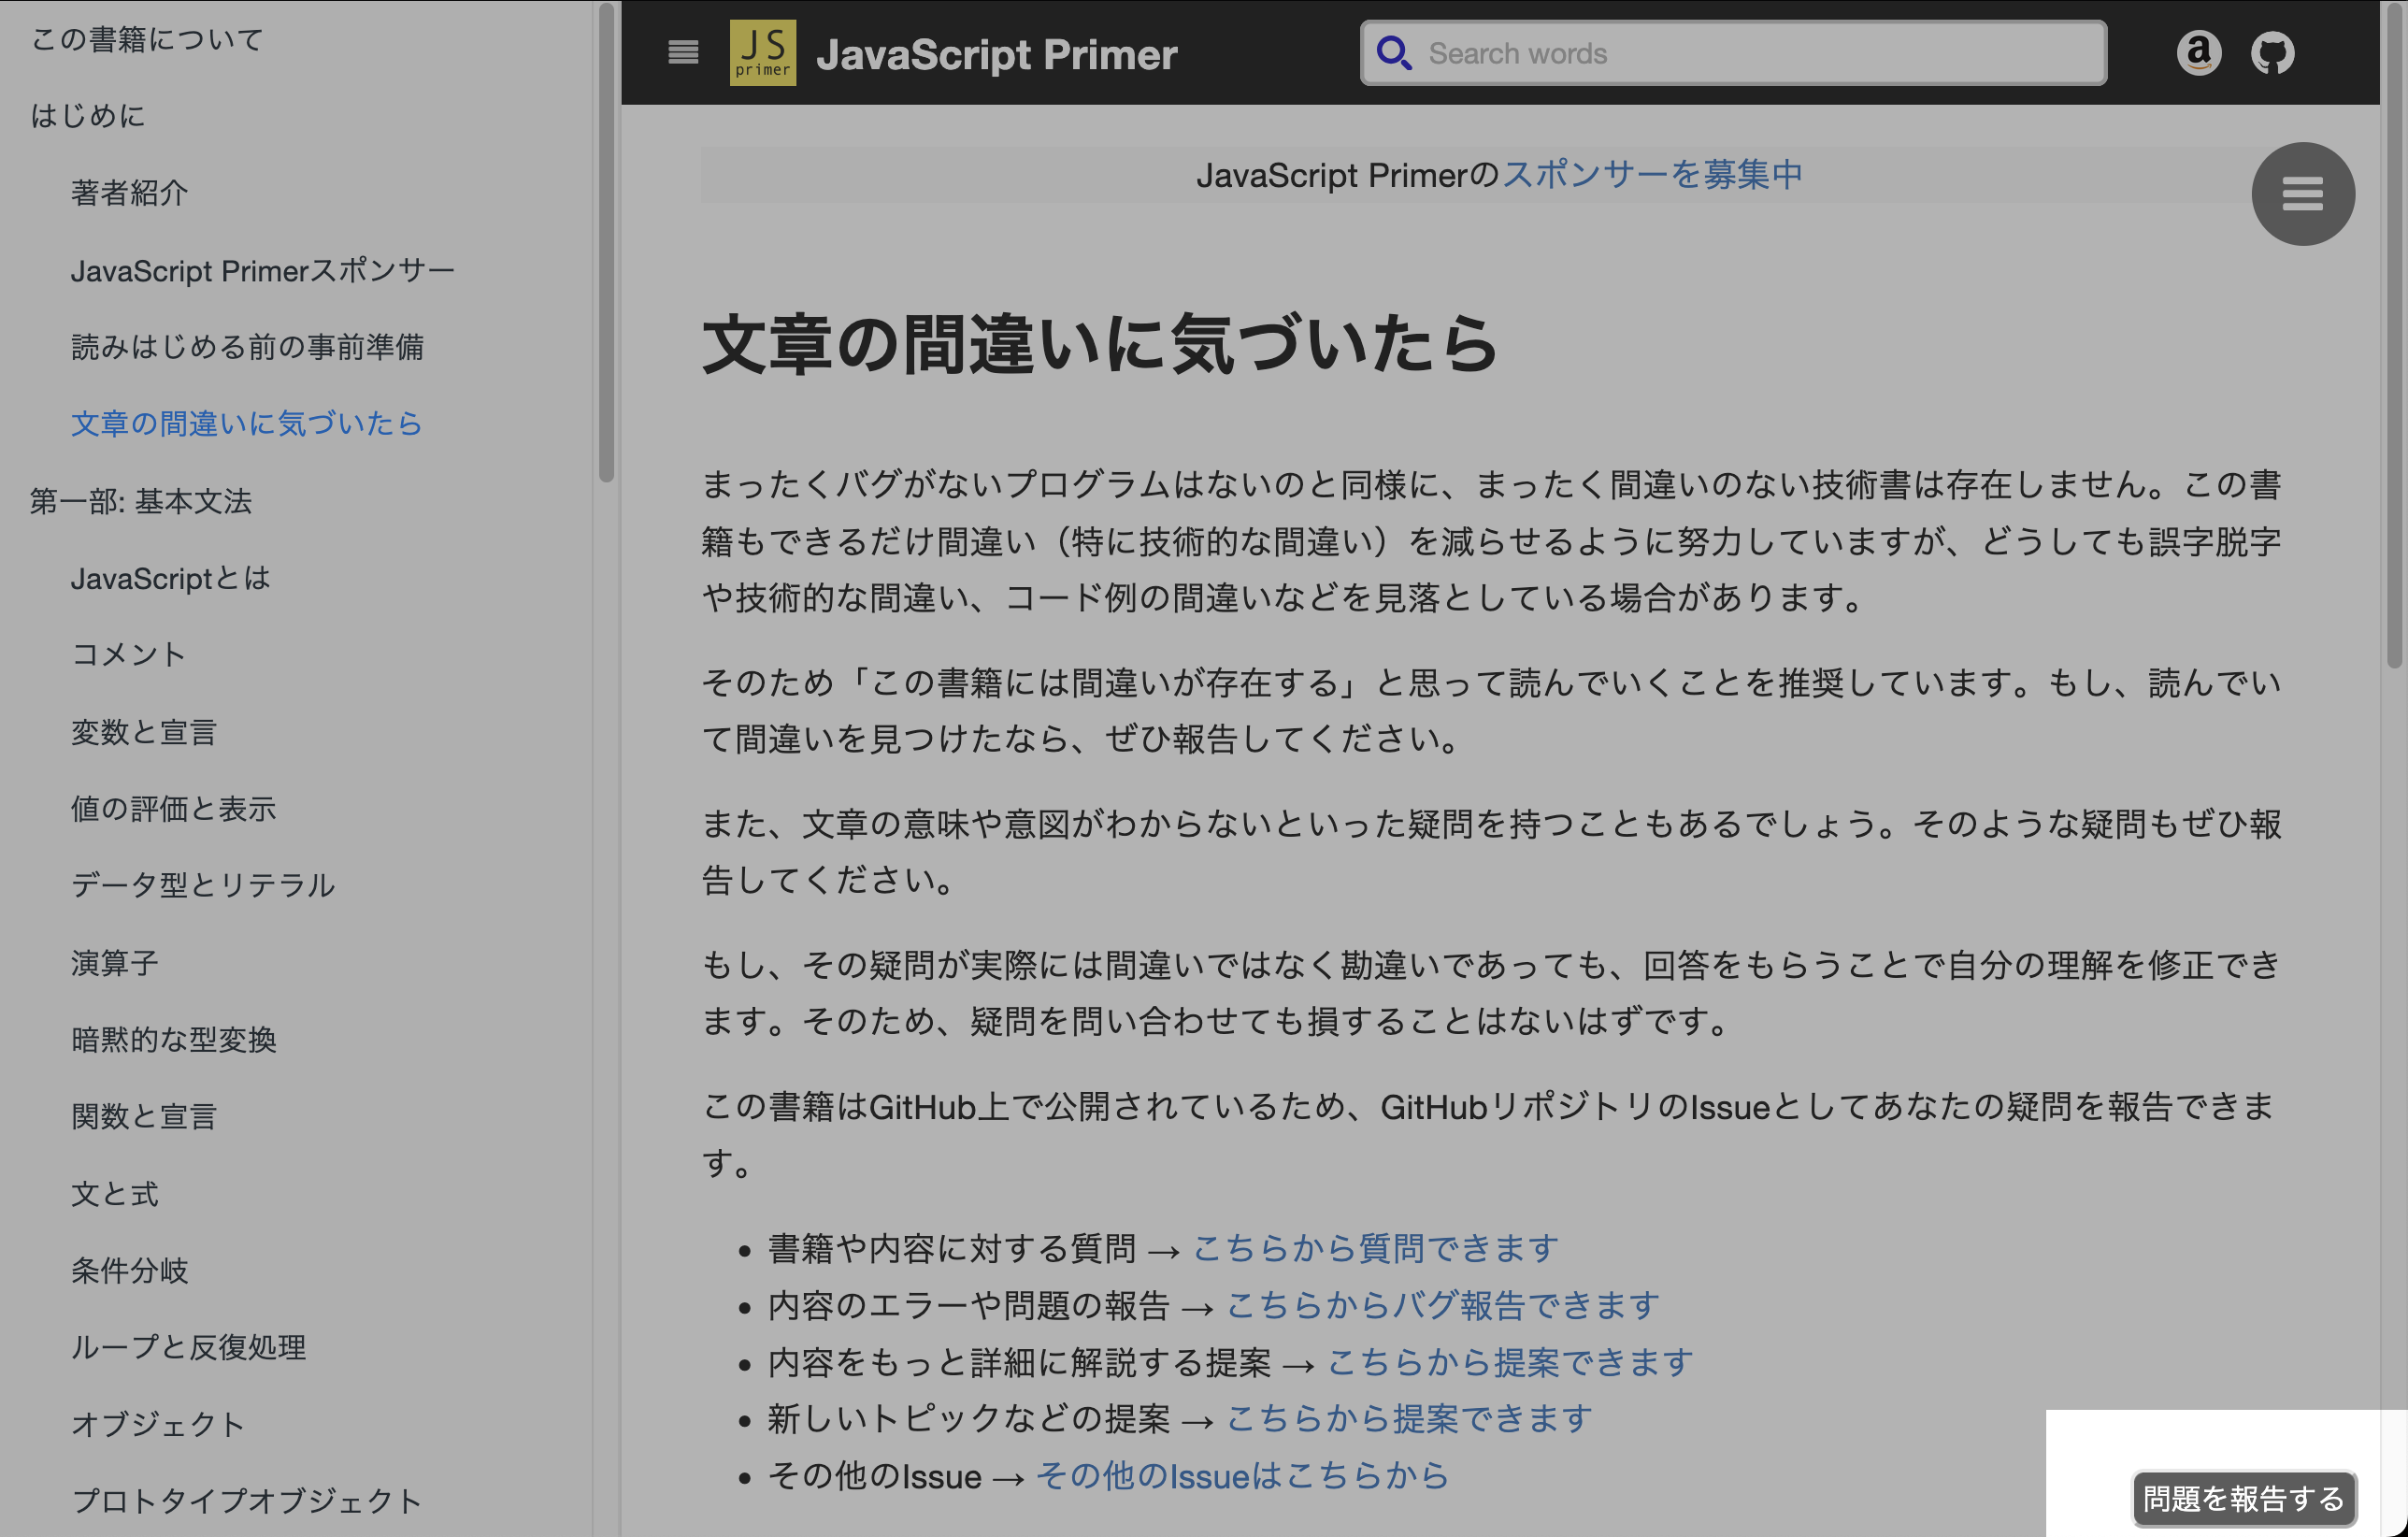Open 演算子 in the sidebar
This screenshot has height=1537, width=2408.
tap(114, 963)
